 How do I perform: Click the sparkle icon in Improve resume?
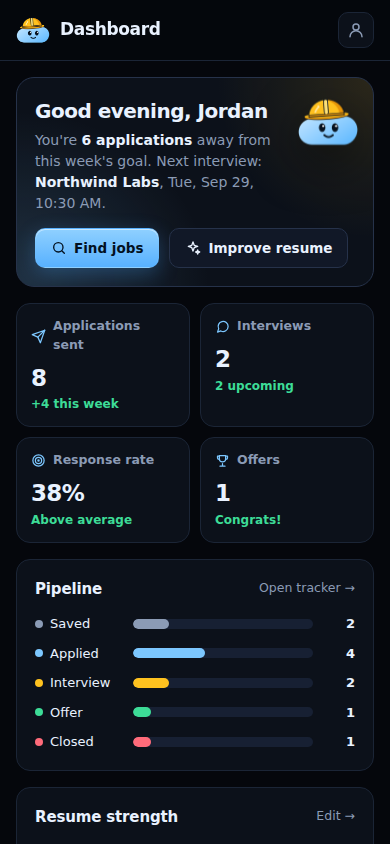pos(194,248)
